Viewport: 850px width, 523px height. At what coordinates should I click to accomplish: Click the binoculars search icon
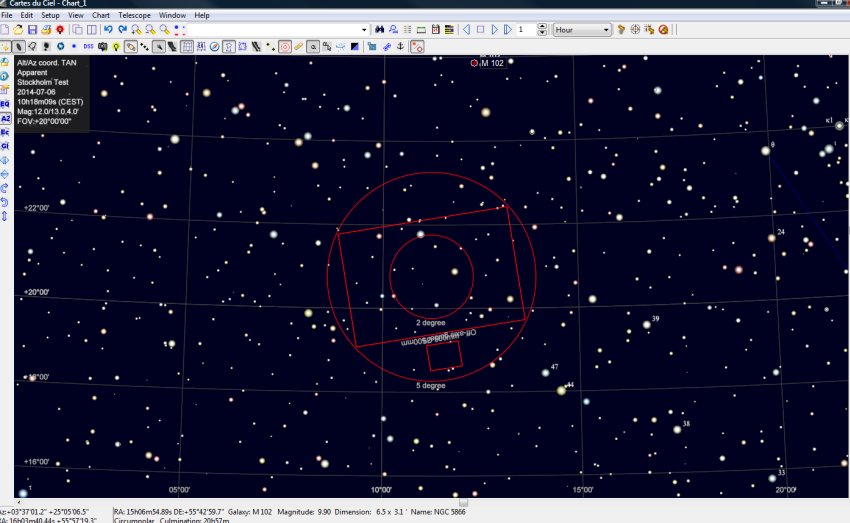(x=379, y=30)
